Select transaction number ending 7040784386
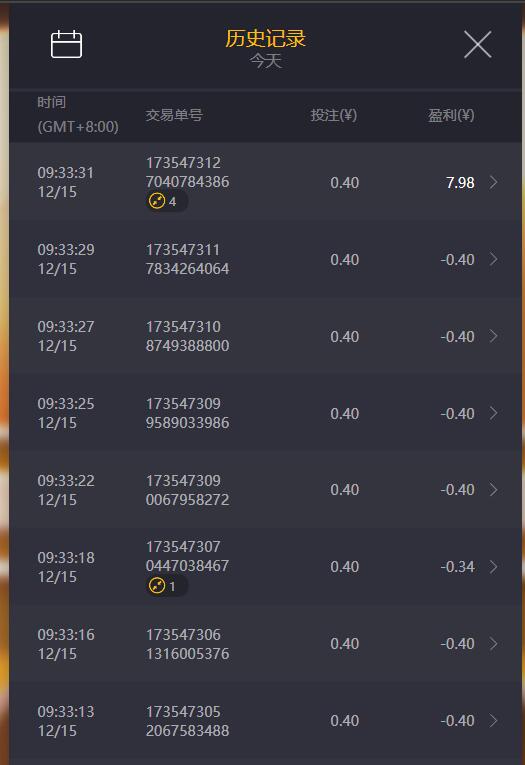 click(187, 172)
